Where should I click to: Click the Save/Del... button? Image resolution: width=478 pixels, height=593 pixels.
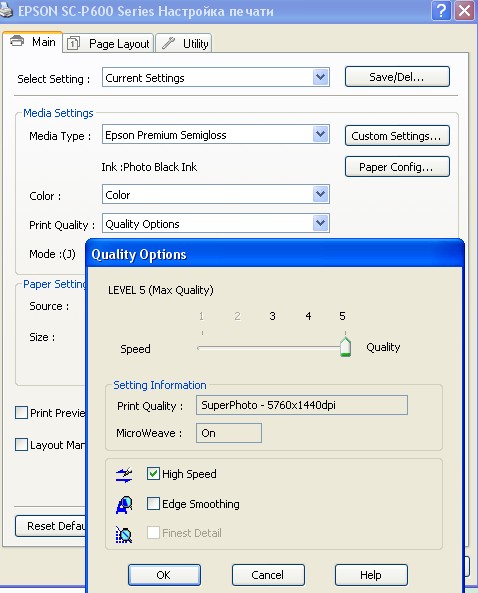point(397,77)
